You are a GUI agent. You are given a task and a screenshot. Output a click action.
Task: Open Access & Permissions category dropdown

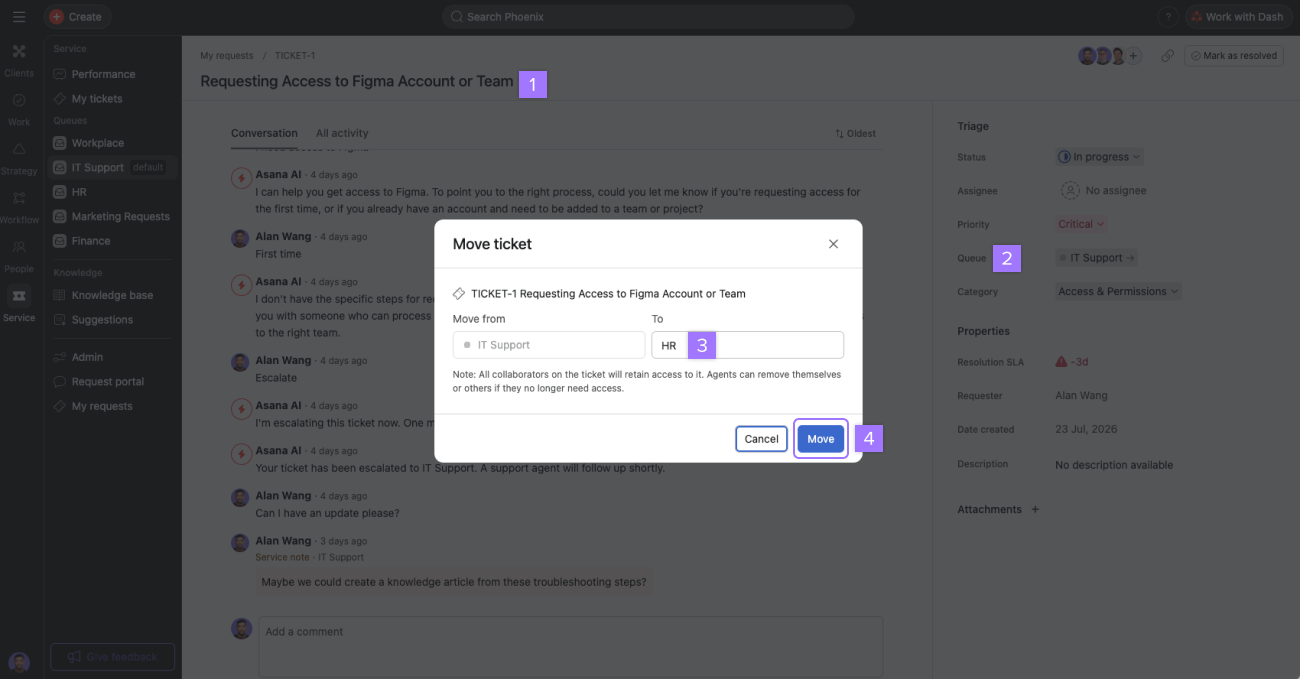click(x=1119, y=291)
